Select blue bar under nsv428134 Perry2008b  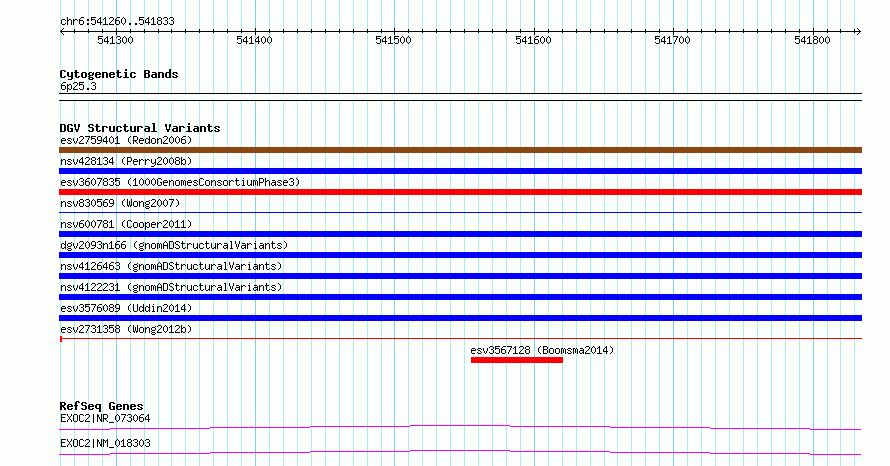460,171
